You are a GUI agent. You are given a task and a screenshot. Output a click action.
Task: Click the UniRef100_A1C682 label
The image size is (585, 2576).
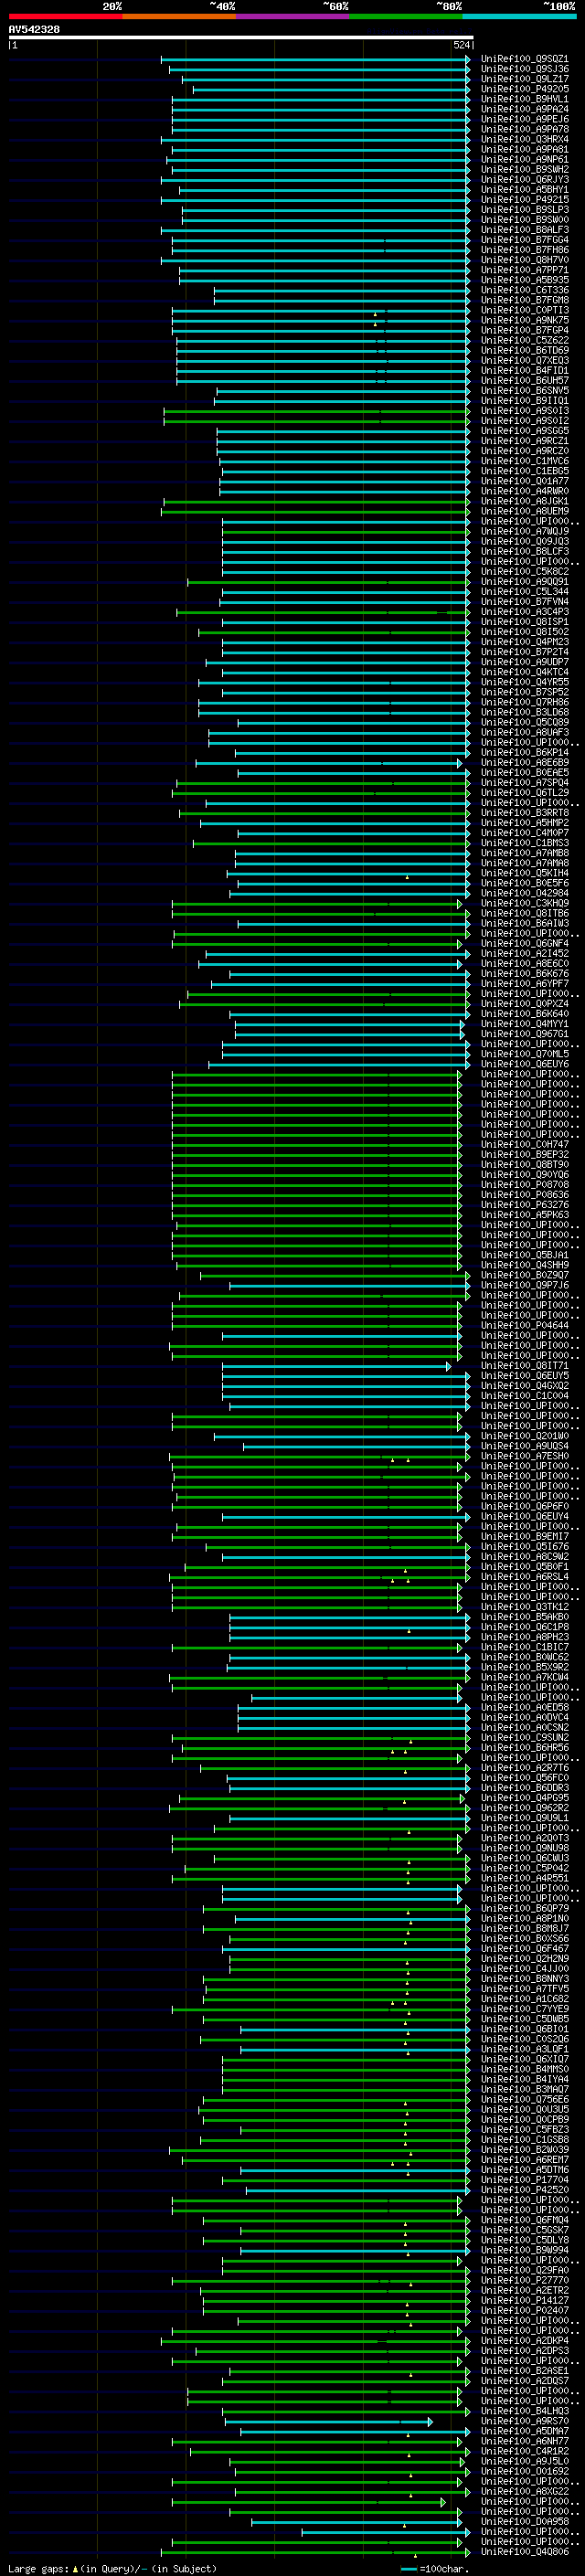pyautogui.click(x=524, y=1999)
